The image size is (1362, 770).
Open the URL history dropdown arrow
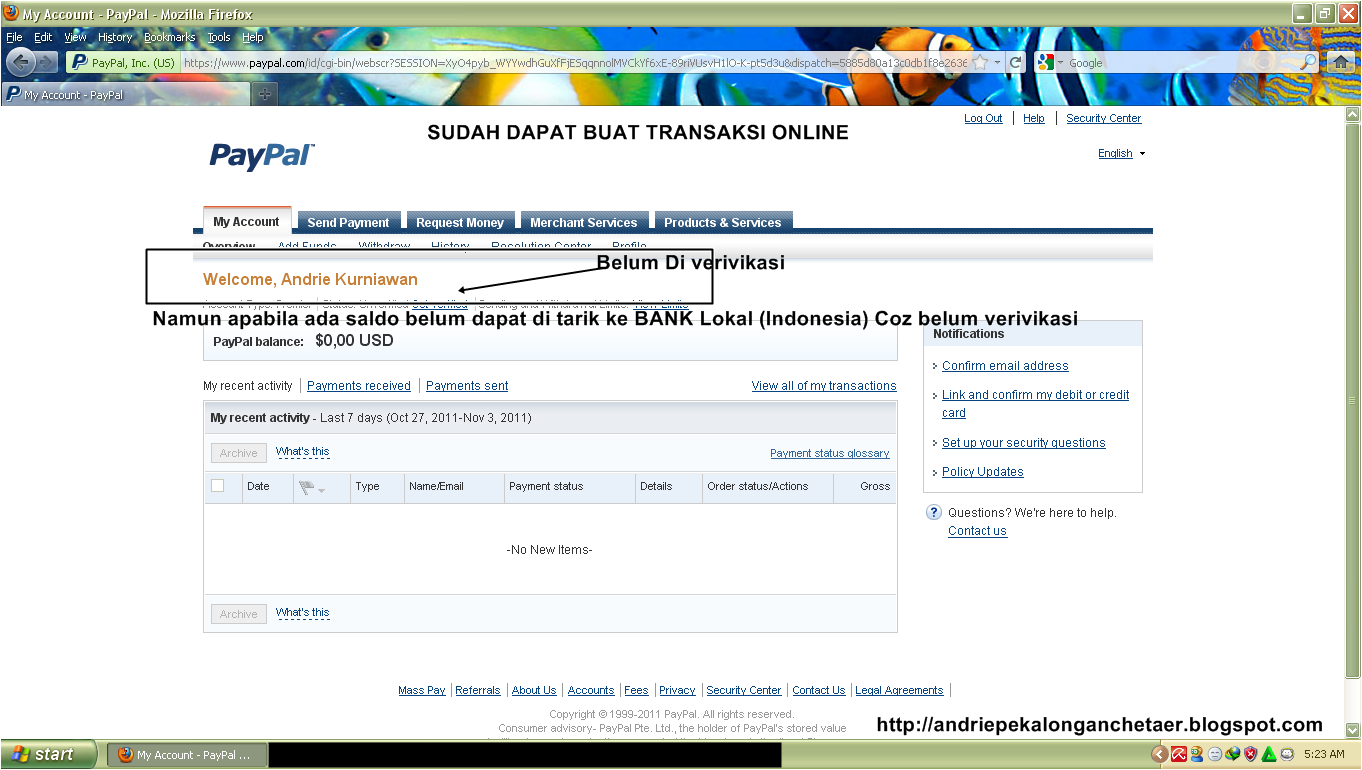[x=997, y=62]
